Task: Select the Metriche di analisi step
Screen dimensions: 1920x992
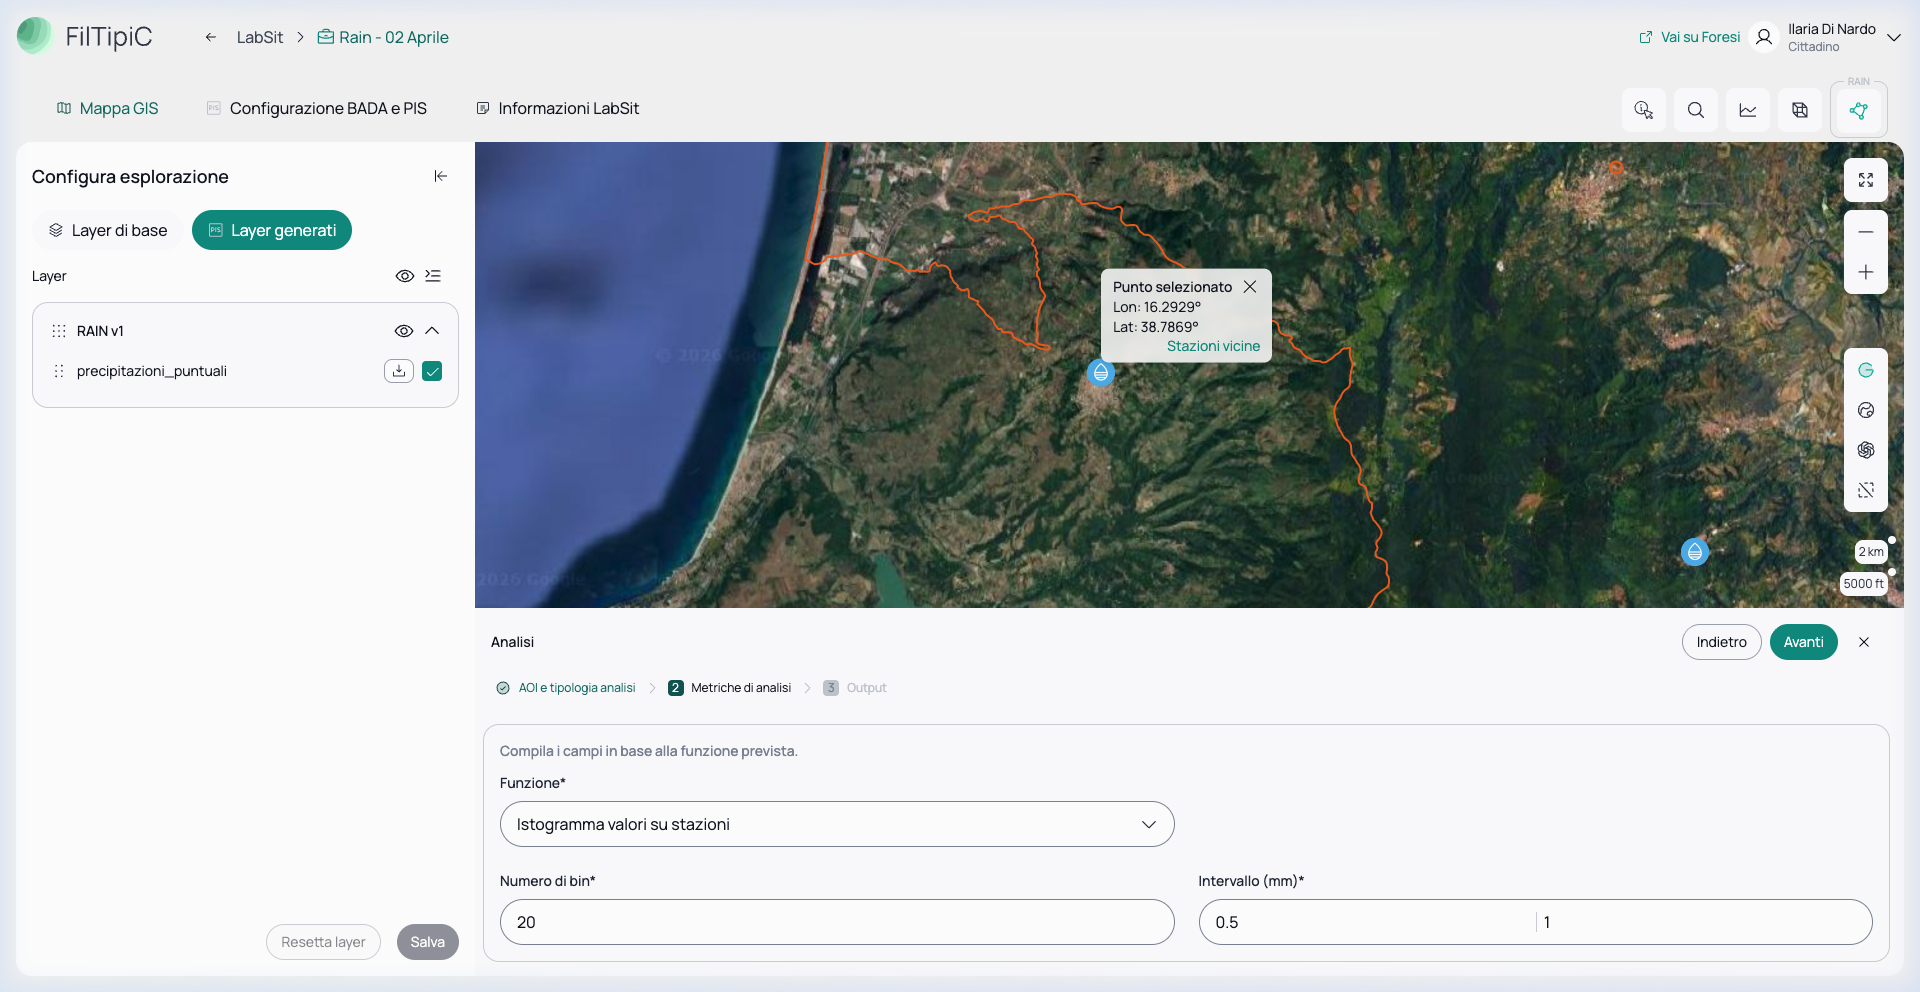Action: click(x=730, y=688)
